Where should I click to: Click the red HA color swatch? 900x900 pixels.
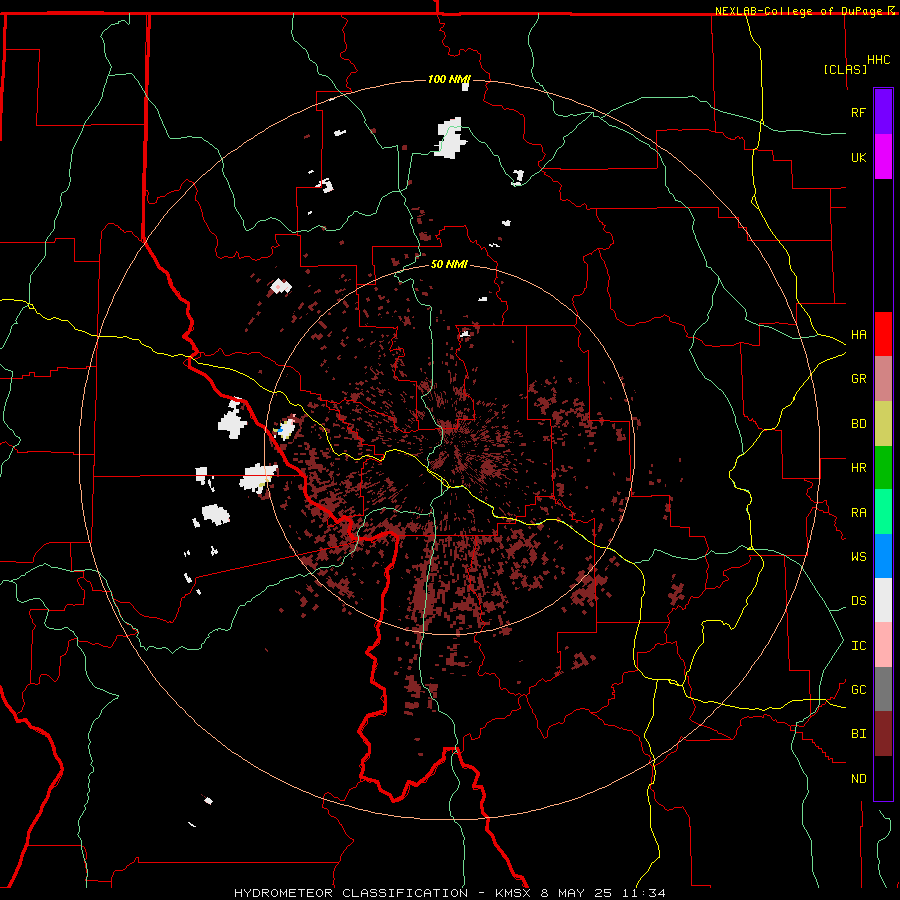pyautogui.click(x=883, y=334)
